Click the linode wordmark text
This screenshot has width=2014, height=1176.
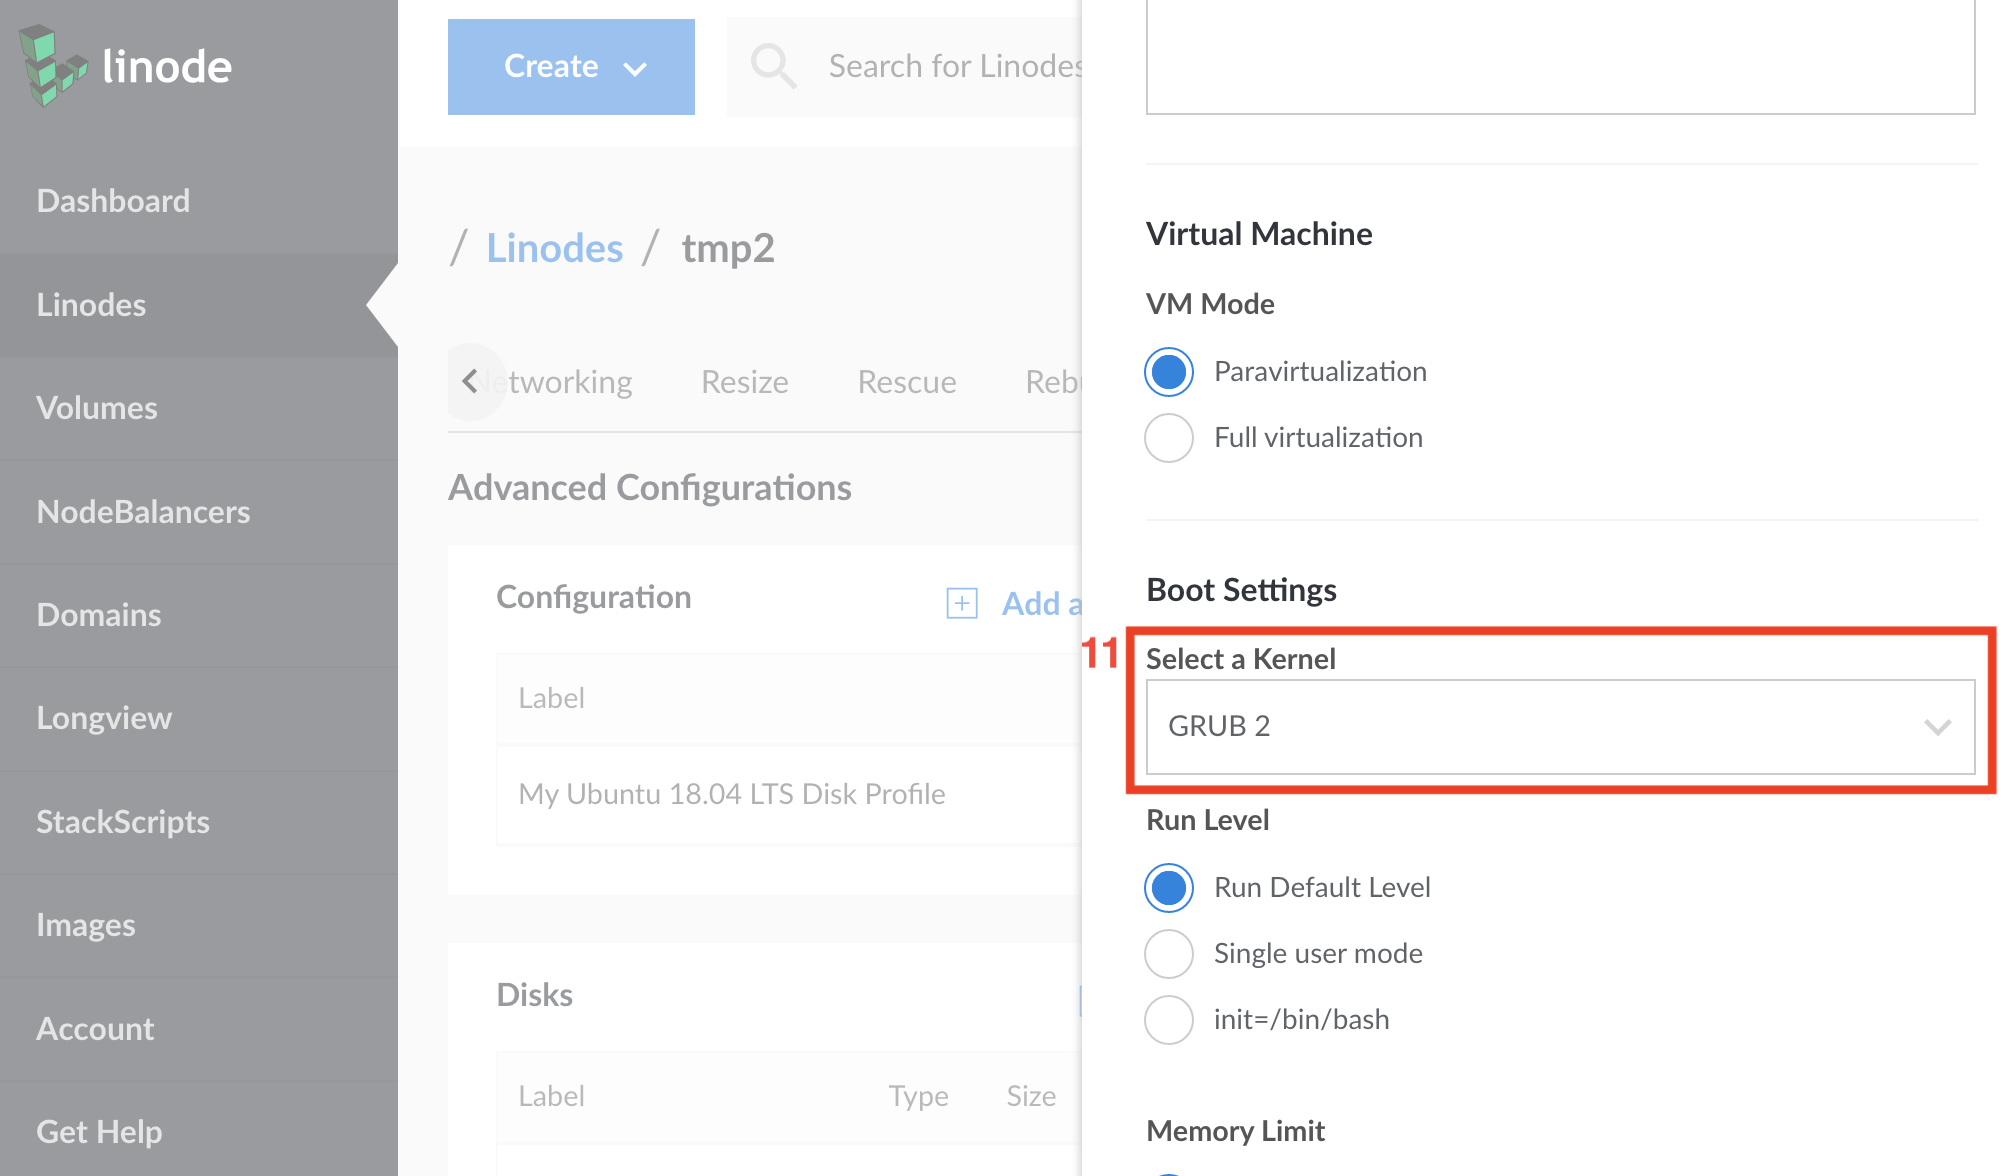tap(167, 66)
